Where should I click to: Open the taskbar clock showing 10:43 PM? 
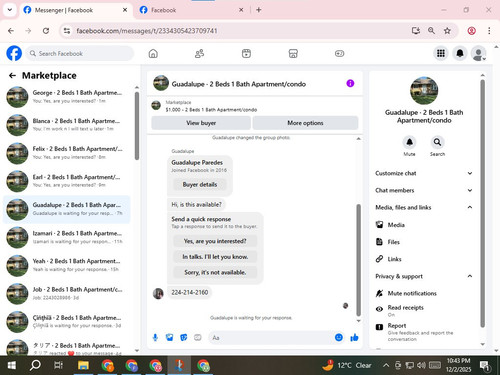click(458, 365)
